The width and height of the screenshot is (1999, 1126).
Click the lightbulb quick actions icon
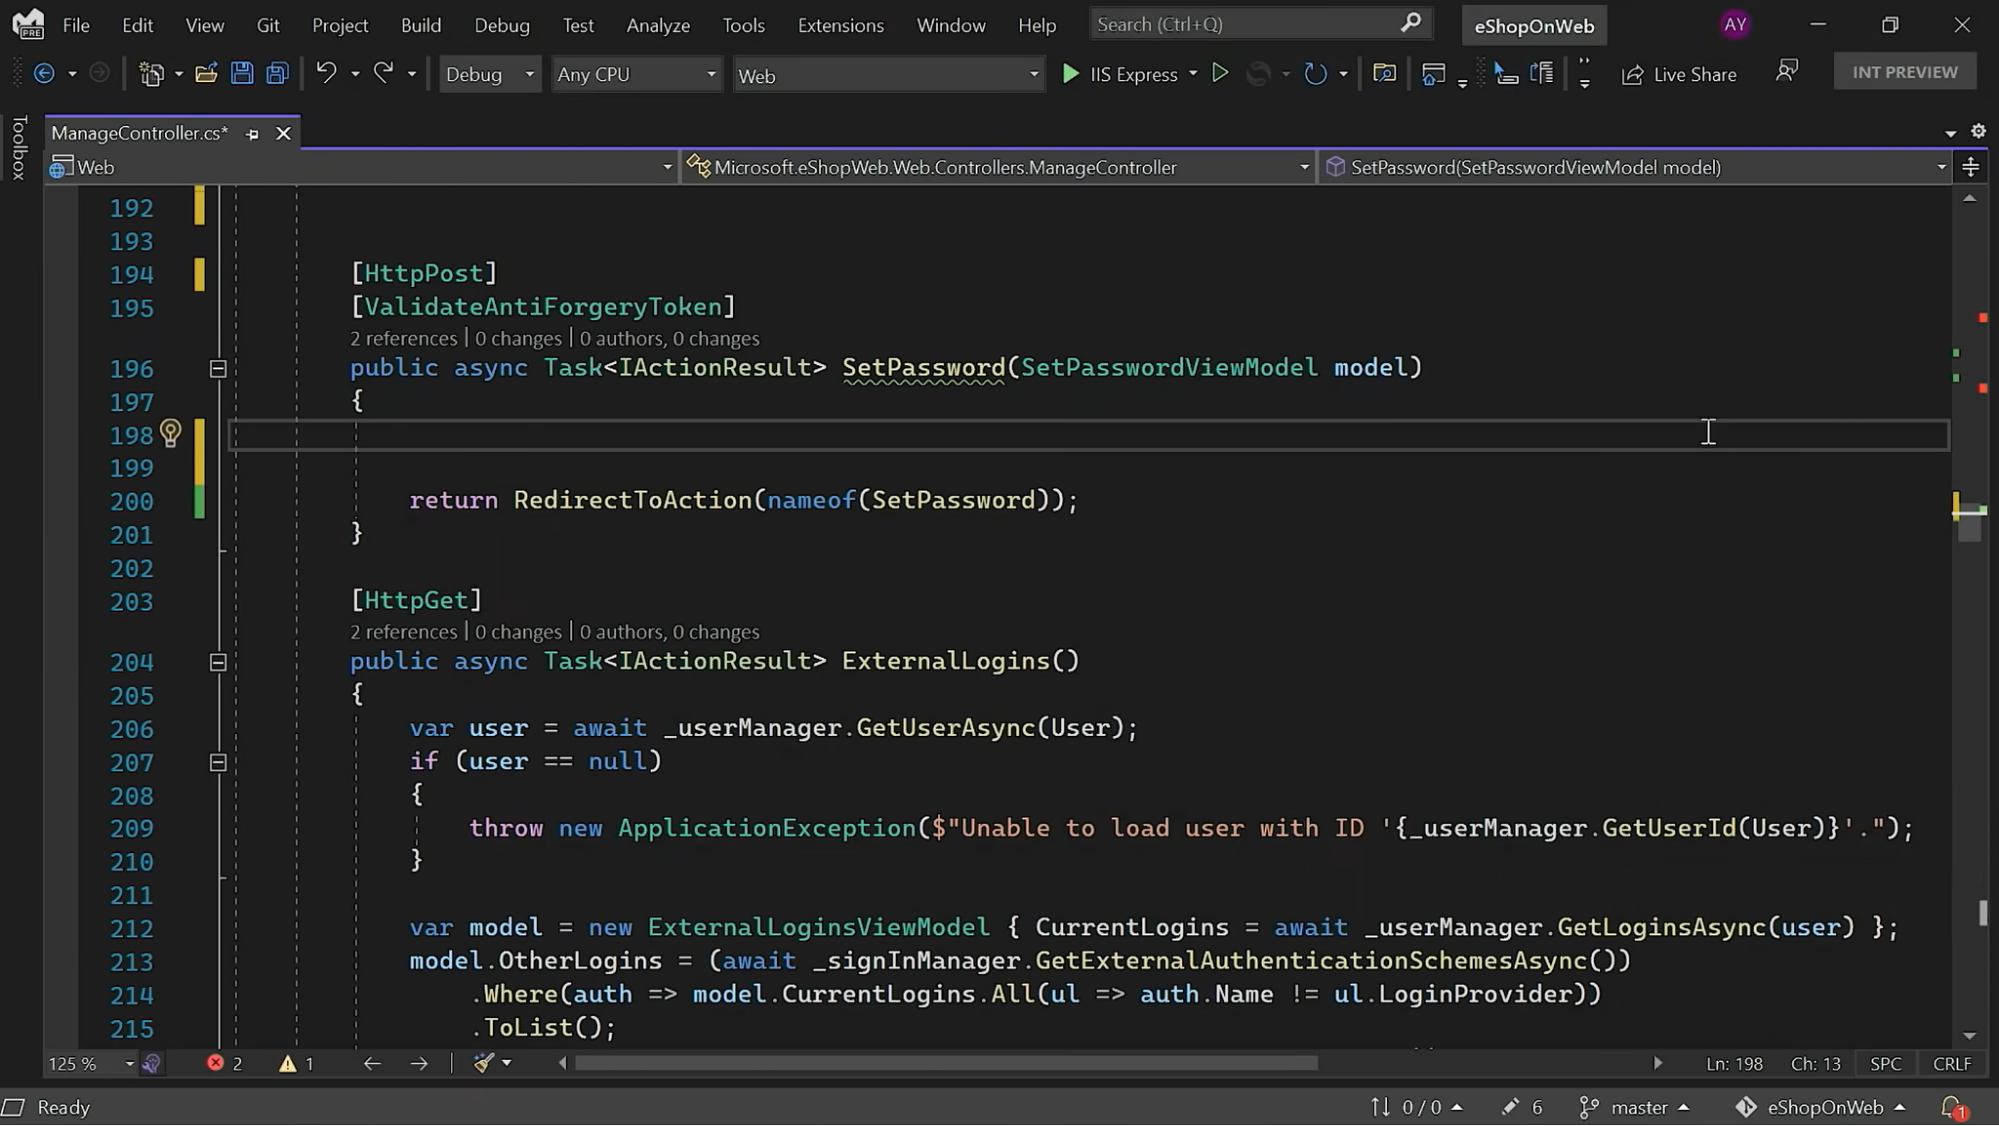(x=171, y=433)
